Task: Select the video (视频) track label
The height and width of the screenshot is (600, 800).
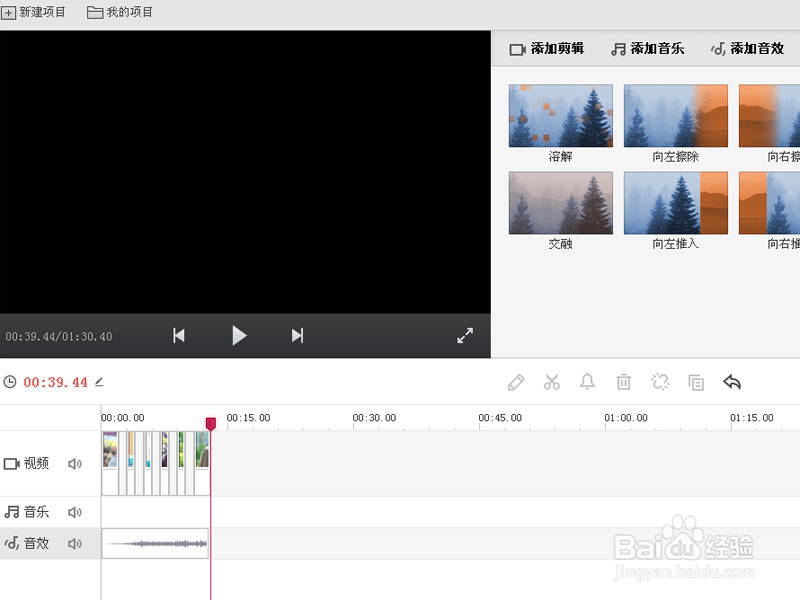Action: 27,463
